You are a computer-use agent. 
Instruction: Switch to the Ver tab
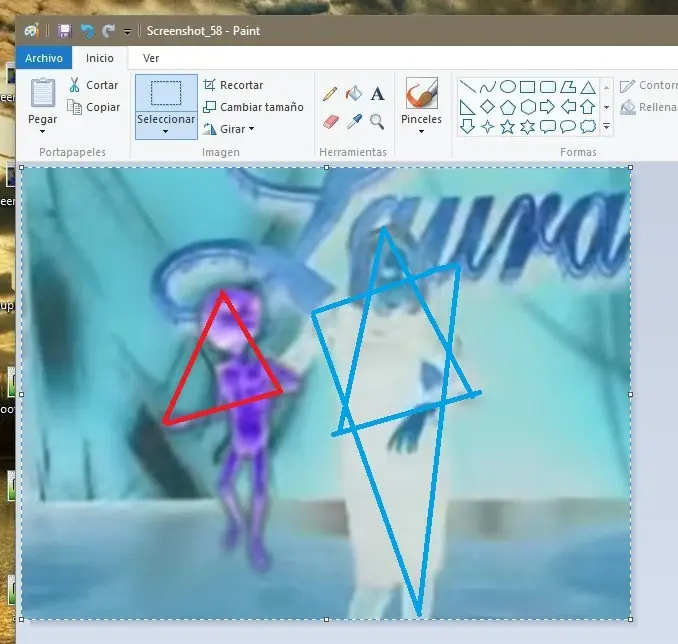click(x=151, y=58)
